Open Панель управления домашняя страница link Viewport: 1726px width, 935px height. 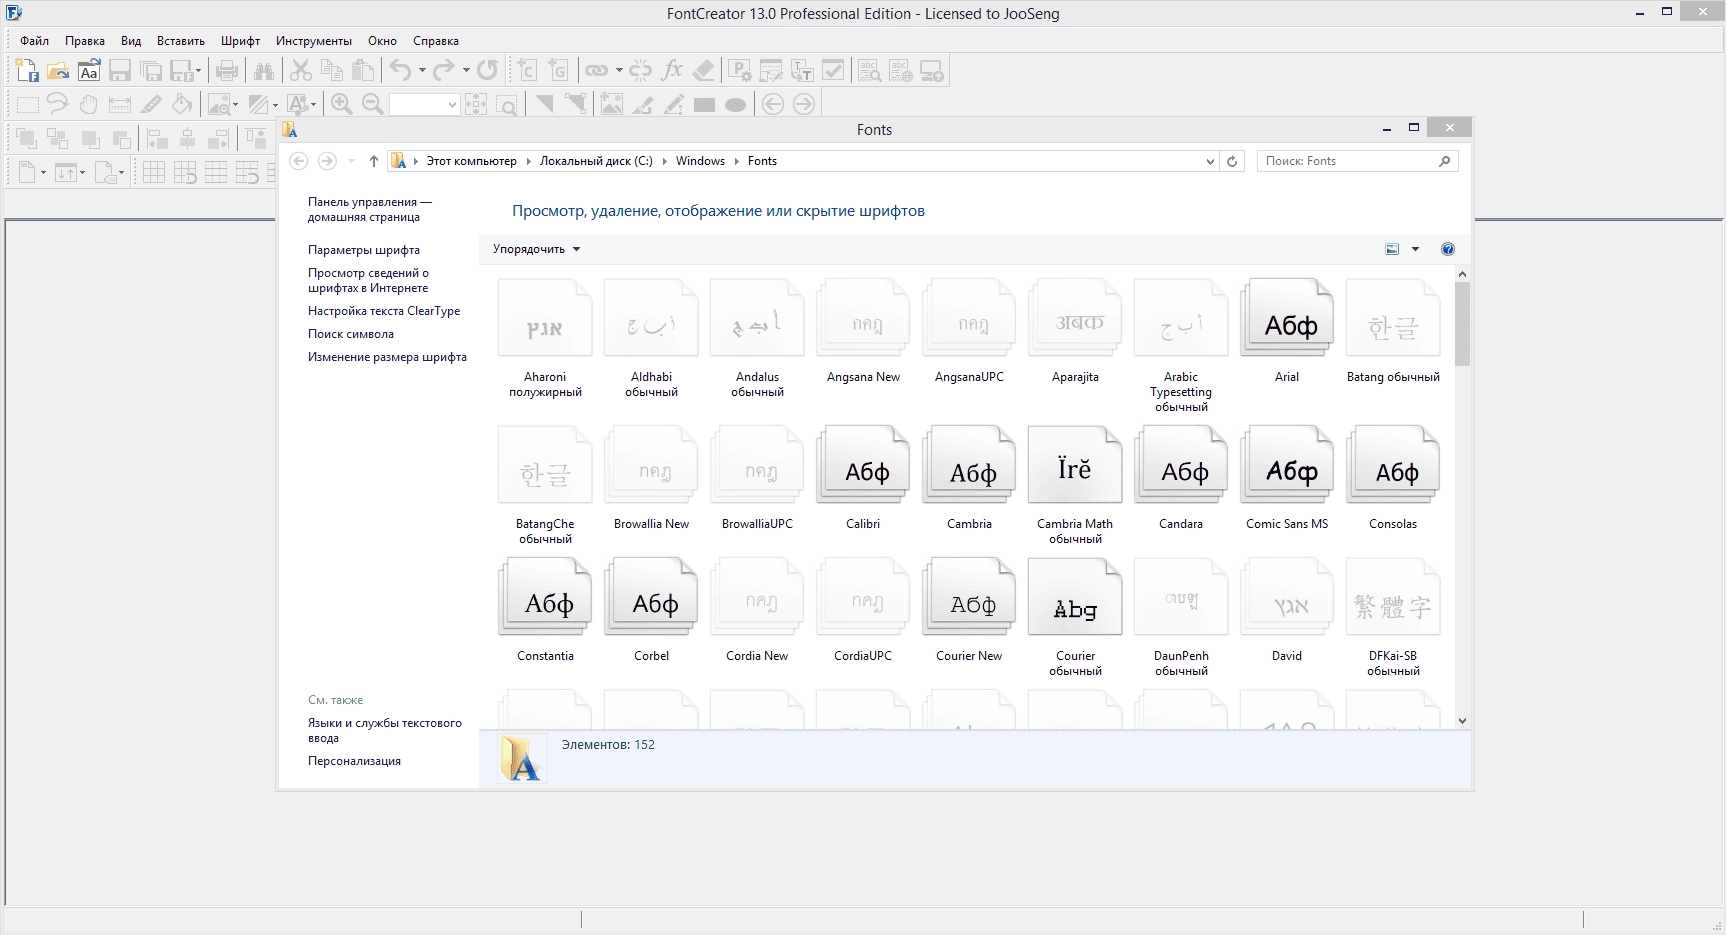[370, 209]
